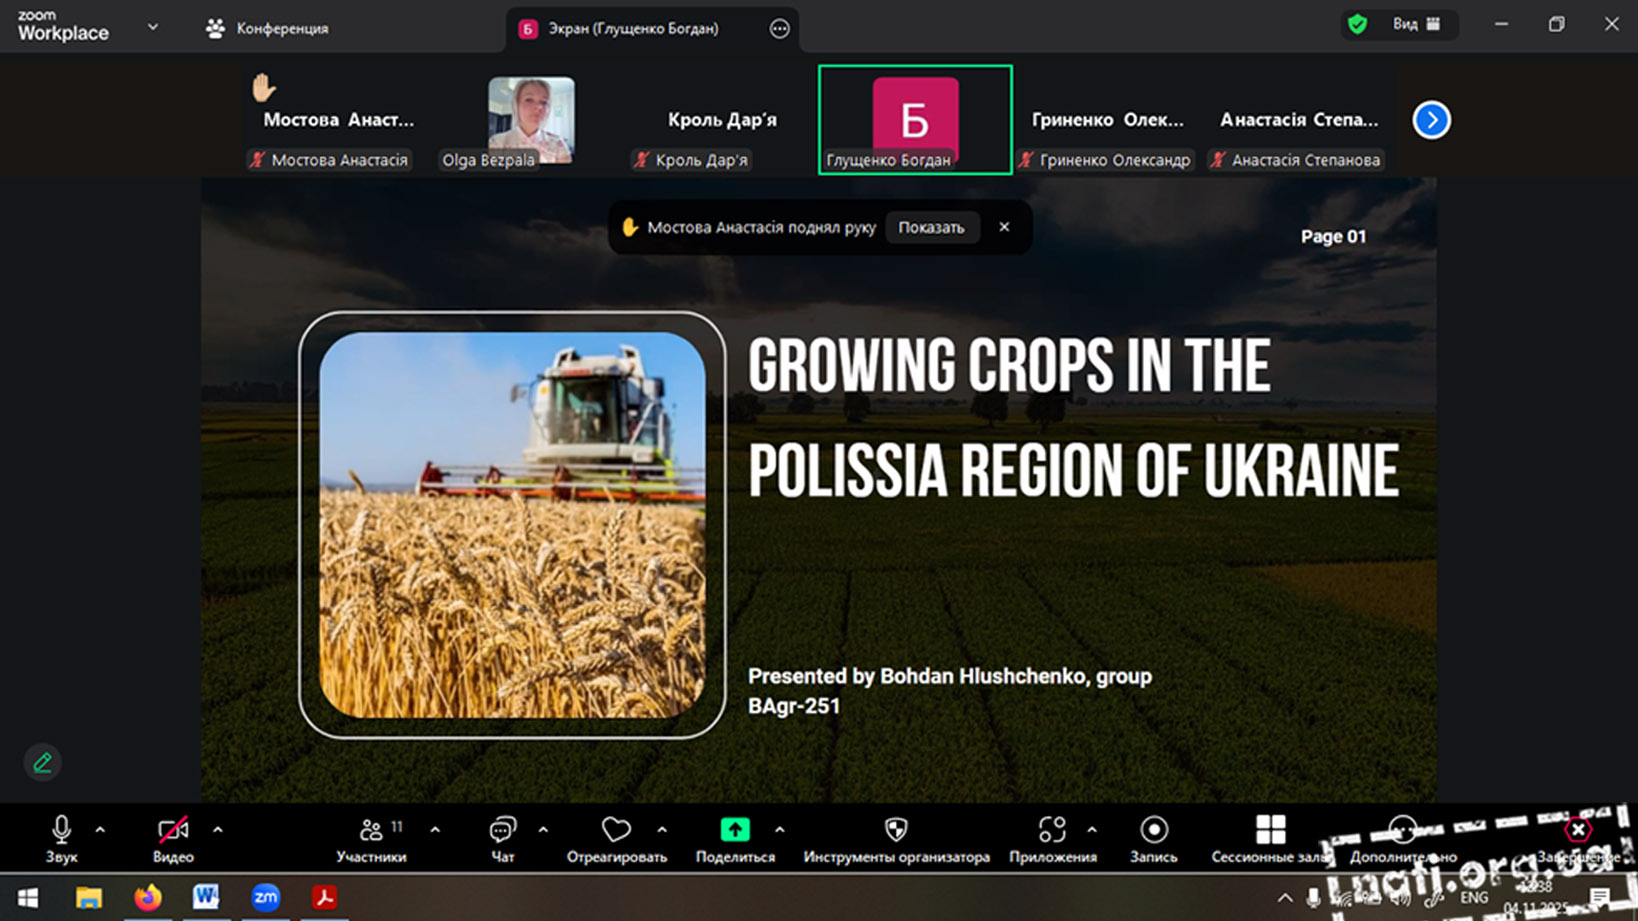Click the green Share screen icon

[735, 831]
